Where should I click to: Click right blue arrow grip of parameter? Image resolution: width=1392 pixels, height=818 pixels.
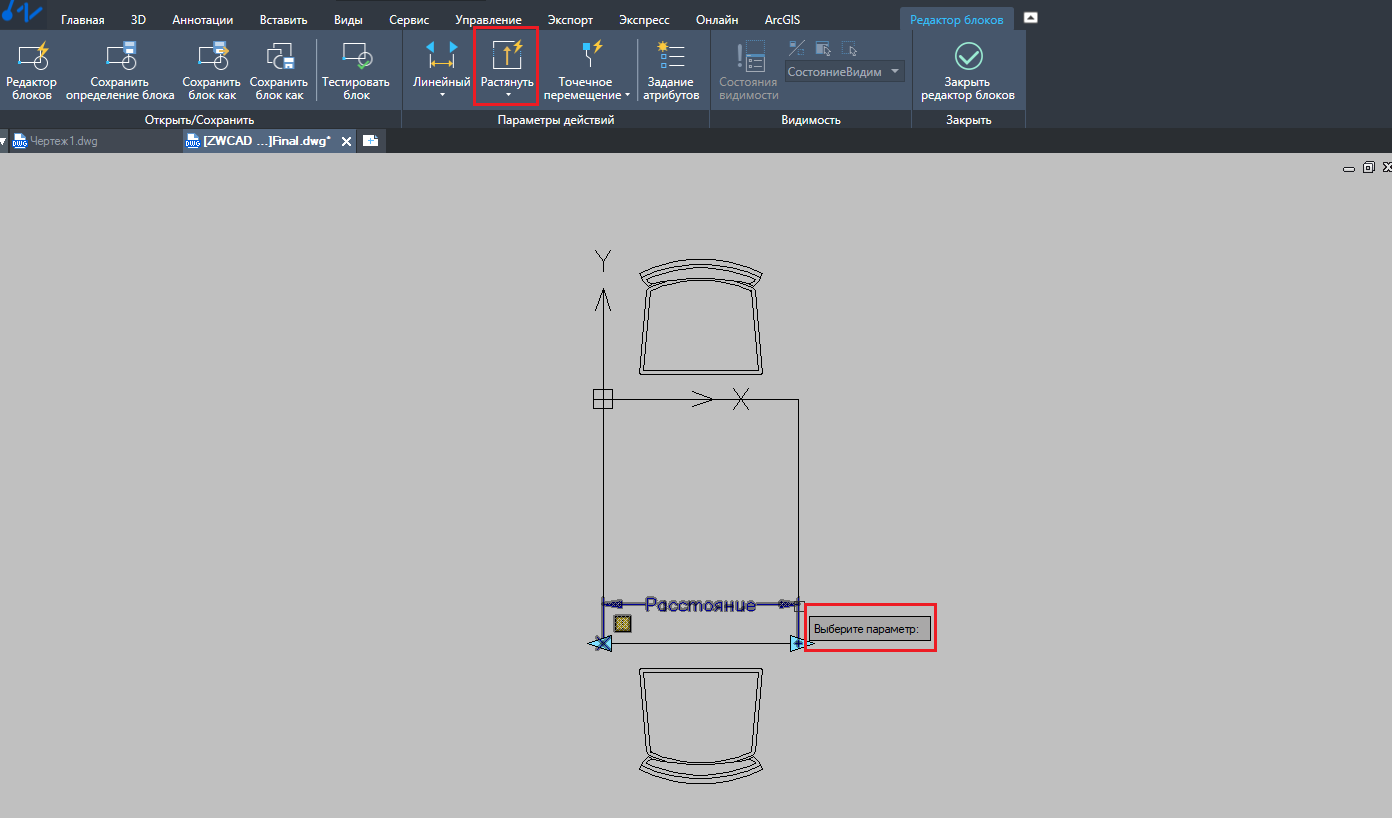coord(798,643)
